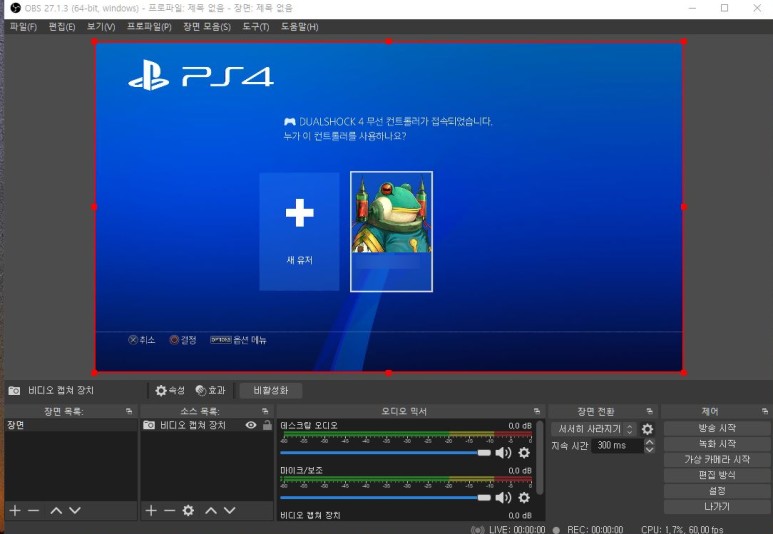
Task: Select the 장면 item in scene list
Action: click(70, 425)
